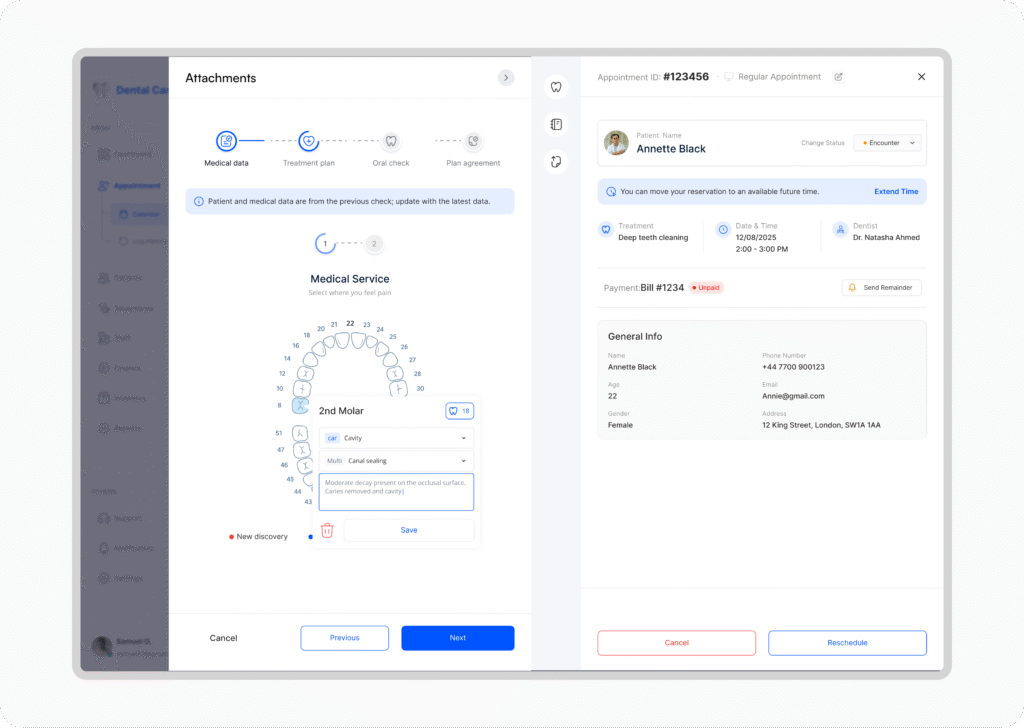Image resolution: width=1024 pixels, height=728 pixels.
Task: Click the tooth icon in the side rail
Action: coord(556,87)
